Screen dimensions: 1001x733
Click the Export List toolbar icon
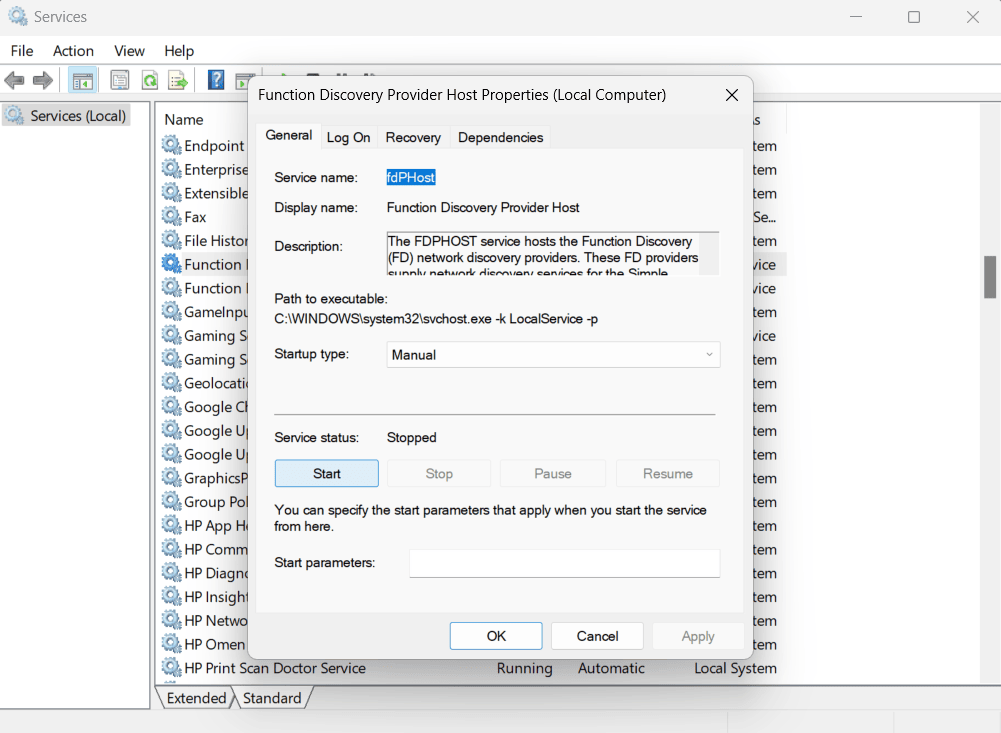click(x=177, y=79)
